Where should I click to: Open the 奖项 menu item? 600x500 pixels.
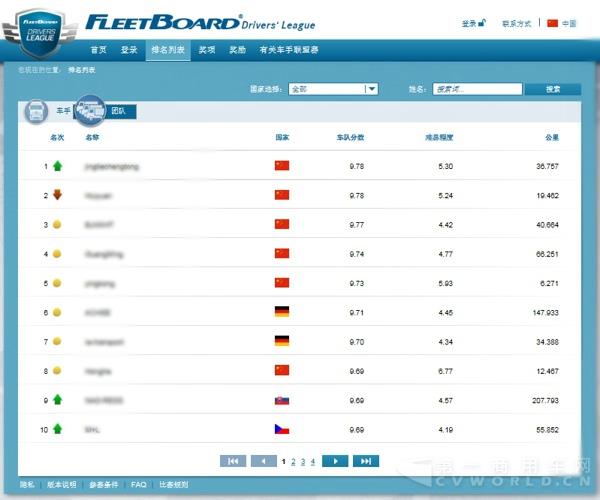pos(207,50)
